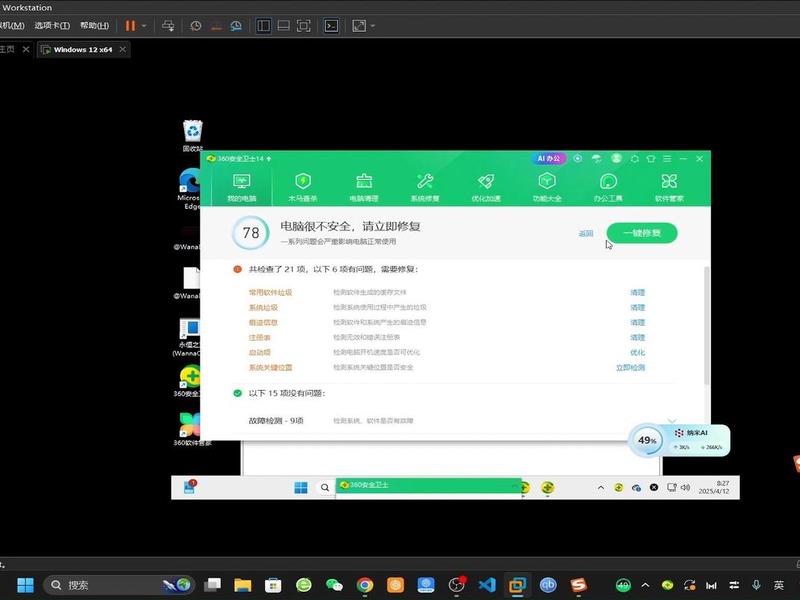
Task: Open 选项卡(T) menu
Action: (52, 26)
